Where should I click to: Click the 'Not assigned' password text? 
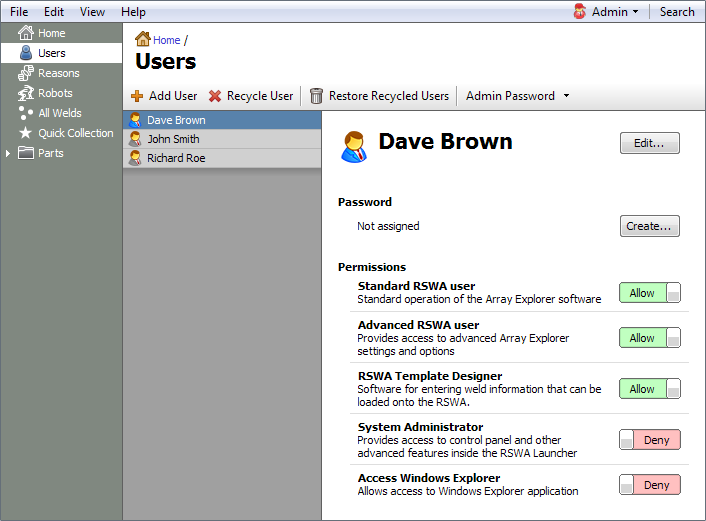pyautogui.click(x=388, y=226)
